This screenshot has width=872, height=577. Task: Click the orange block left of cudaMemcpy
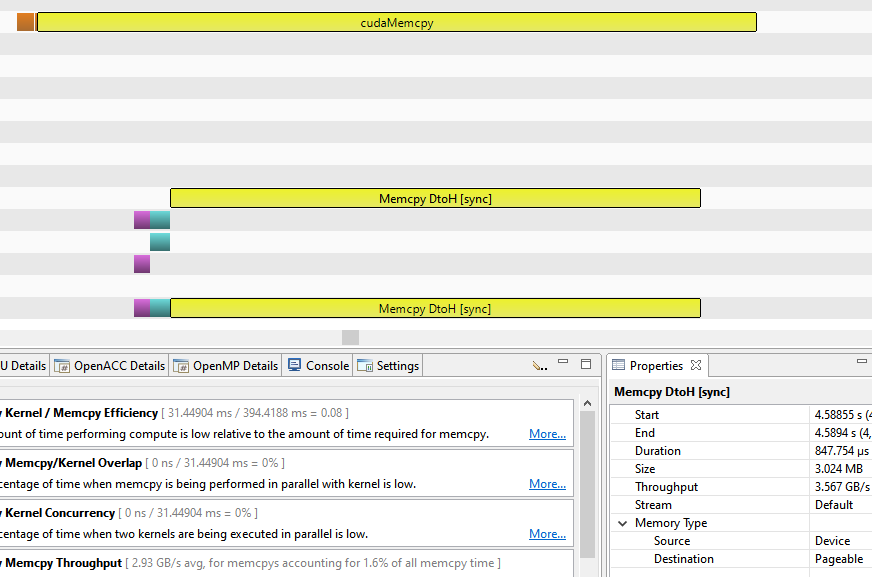point(26,22)
